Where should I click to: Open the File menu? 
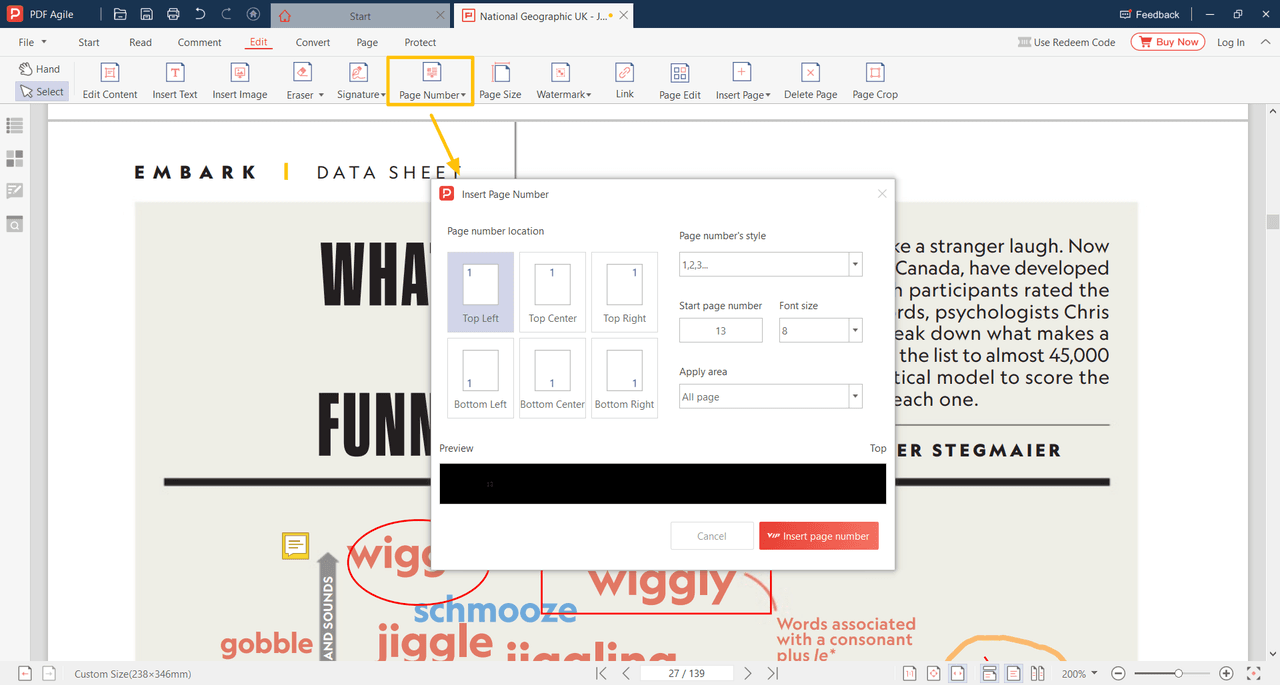pos(30,42)
